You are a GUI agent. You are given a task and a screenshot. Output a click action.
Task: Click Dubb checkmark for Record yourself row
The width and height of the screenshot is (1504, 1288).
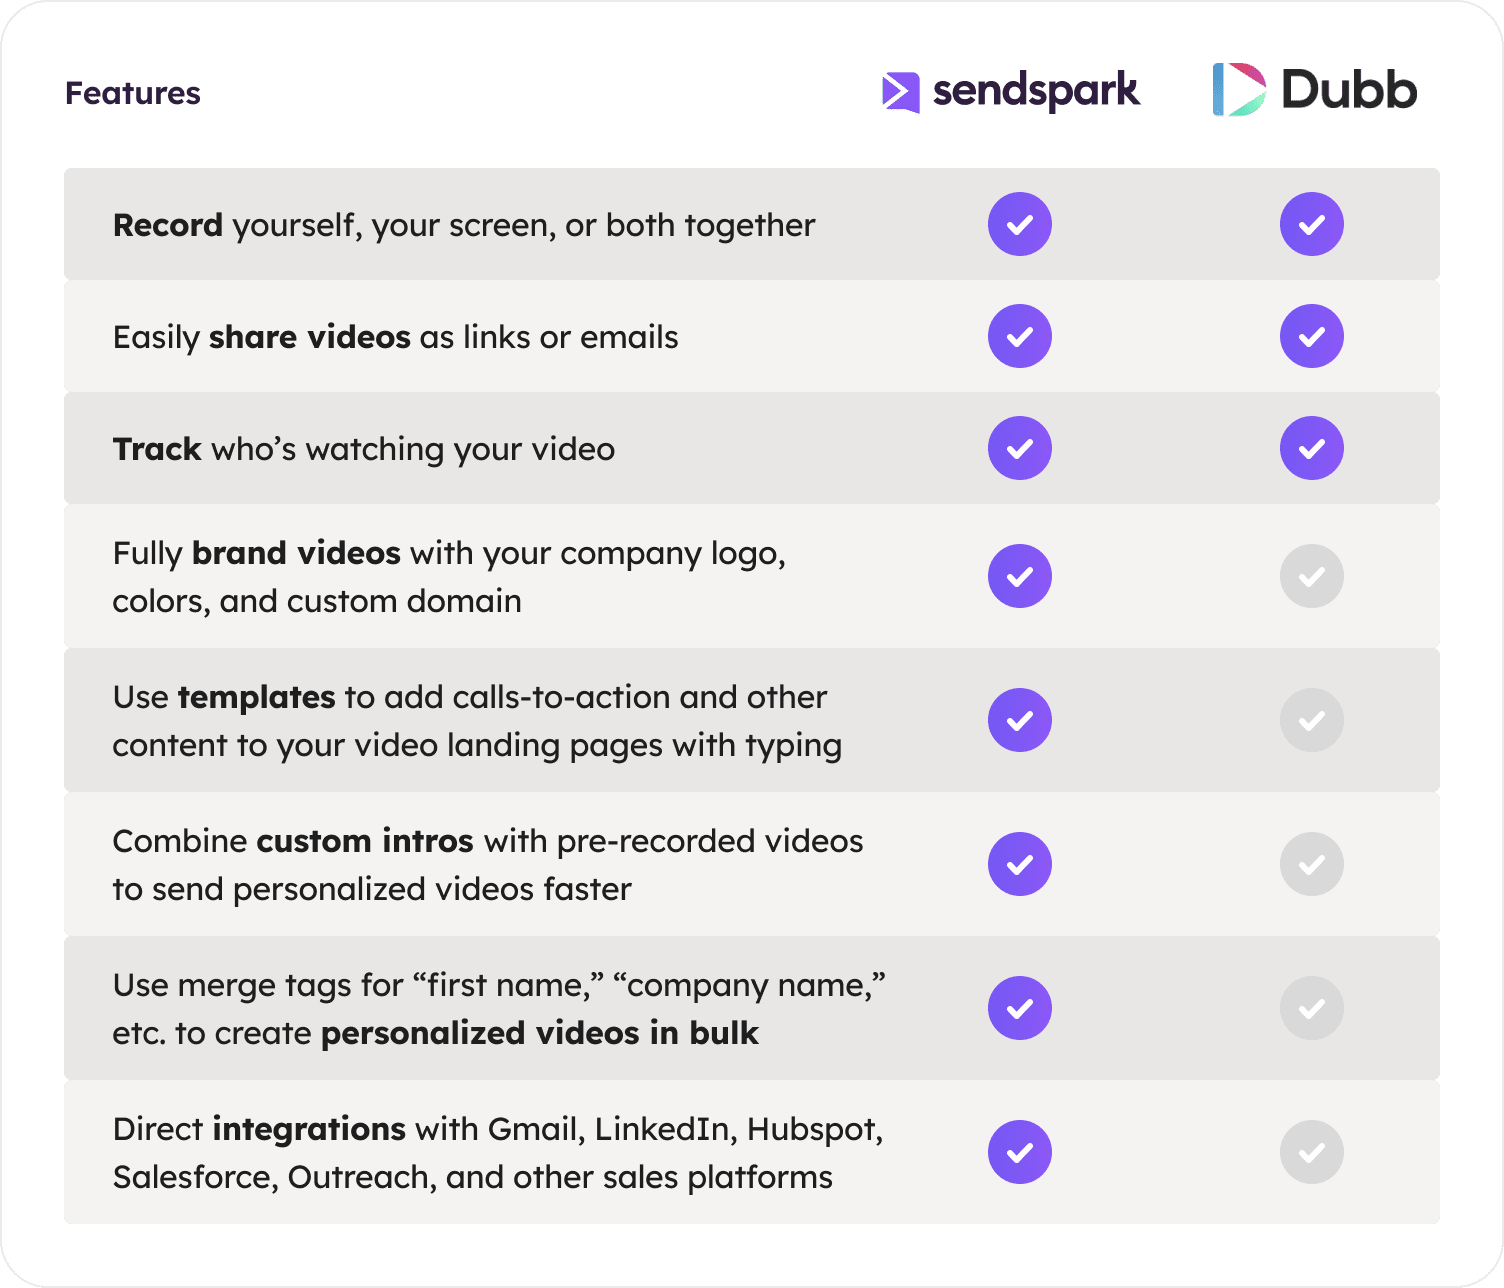1312,224
